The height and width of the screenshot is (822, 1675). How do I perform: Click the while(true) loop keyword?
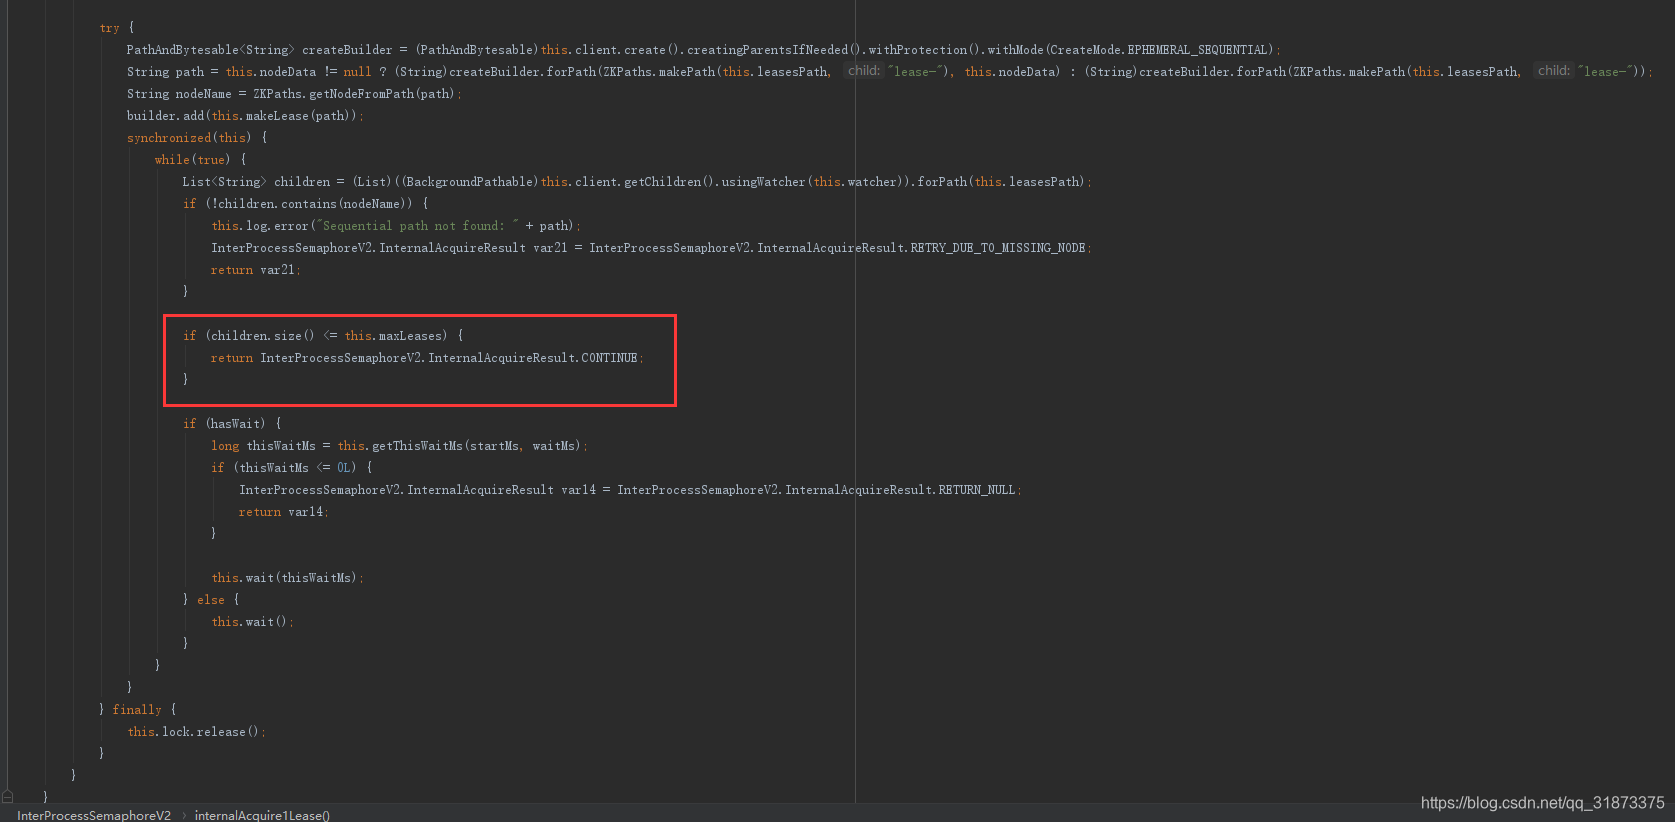click(x=172, y=160)
